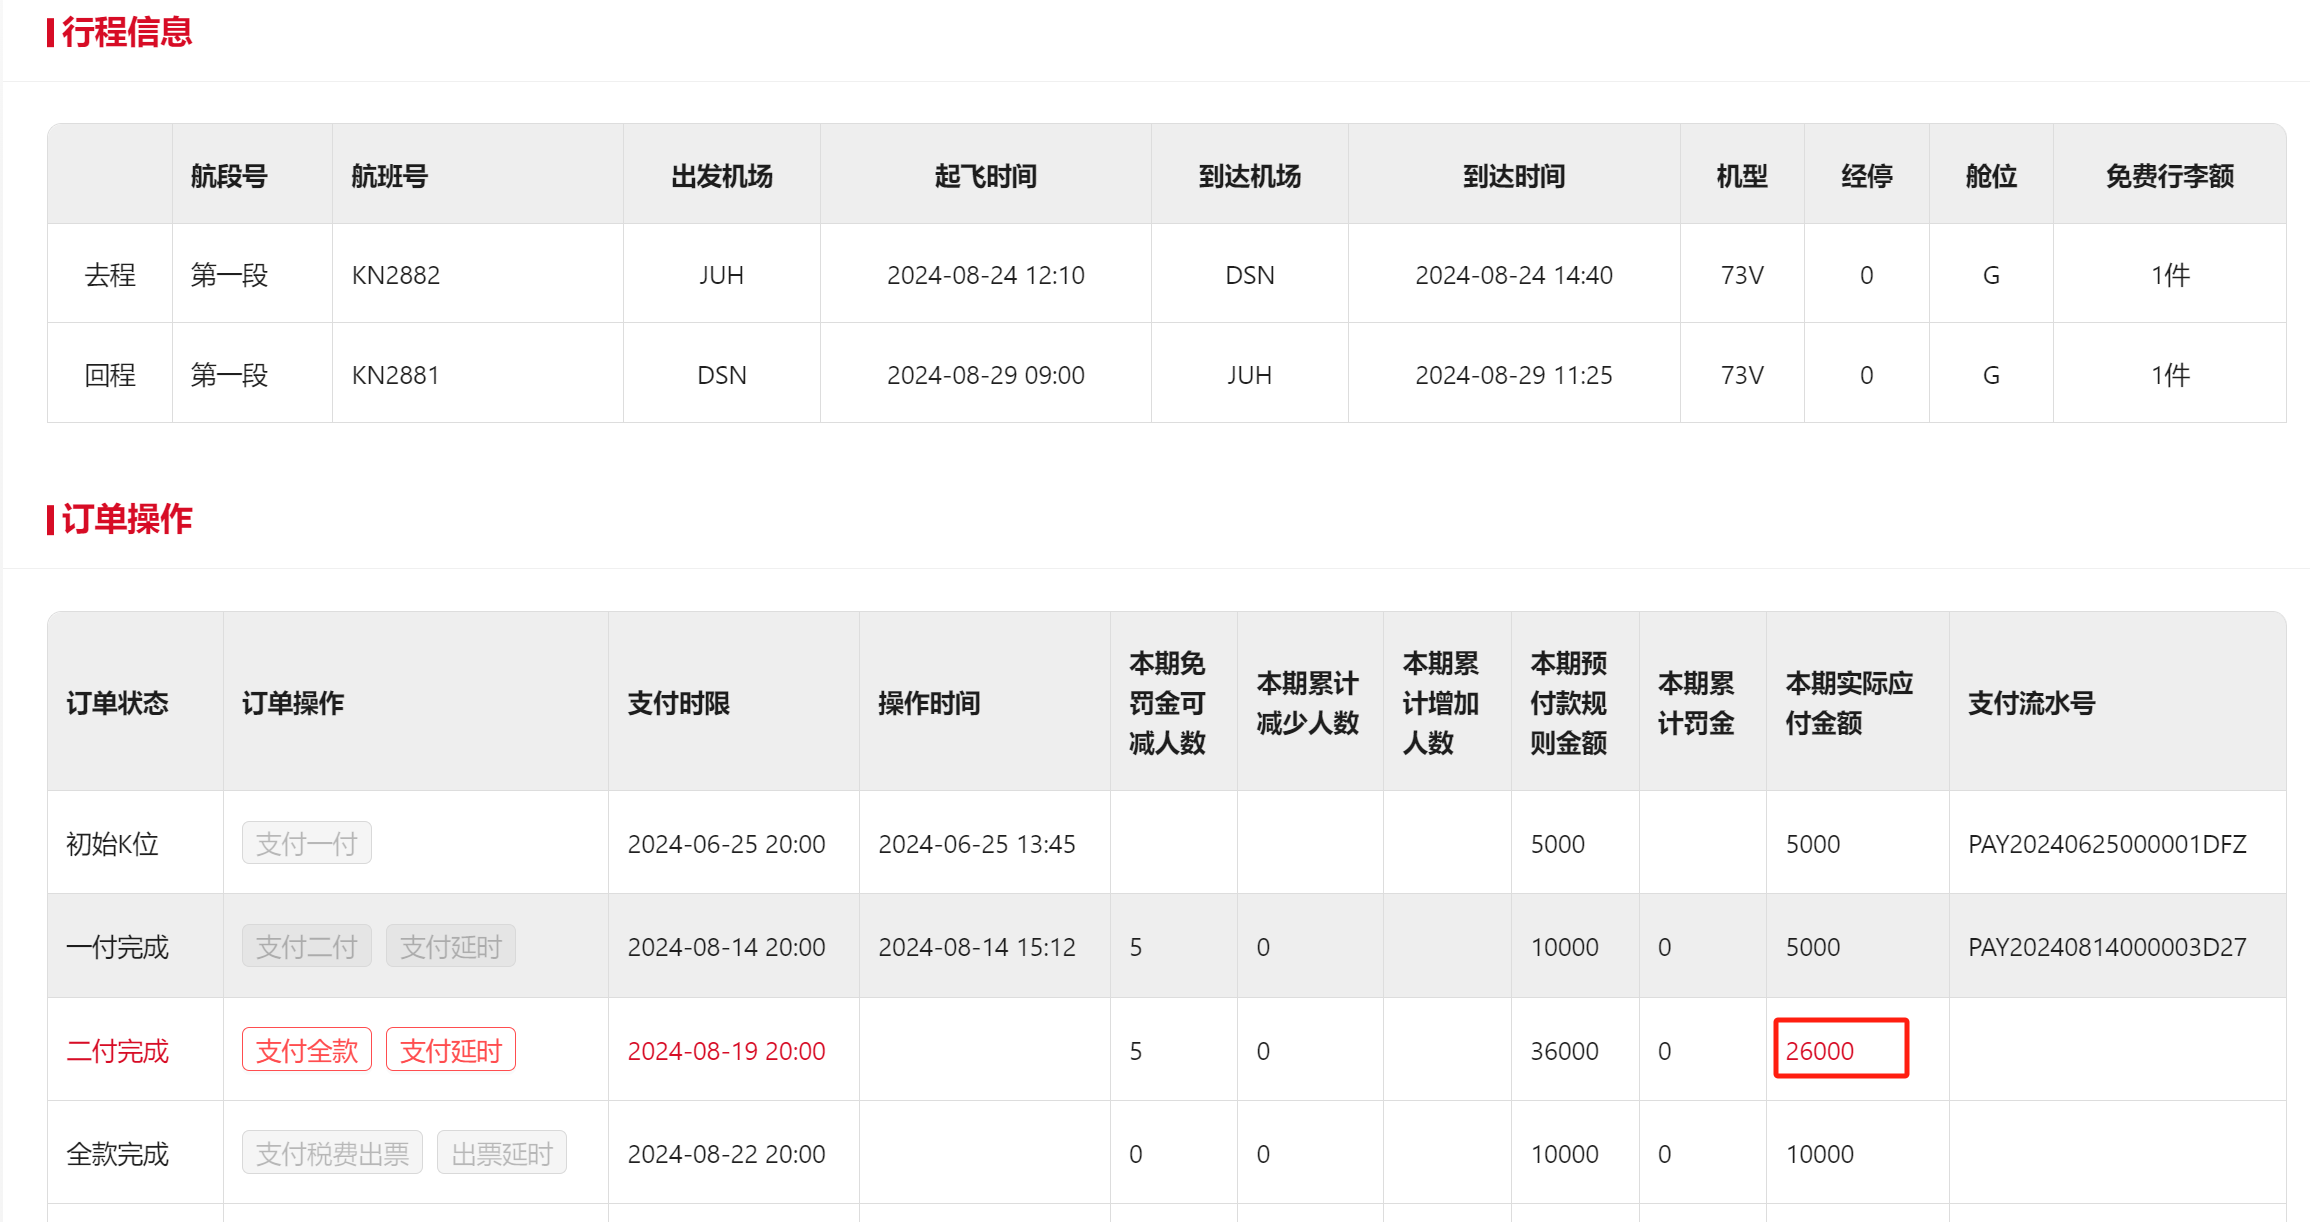Click the grayed 支付二付 button
This screenshot has width=2310, height=1222.
pos(306,946)
